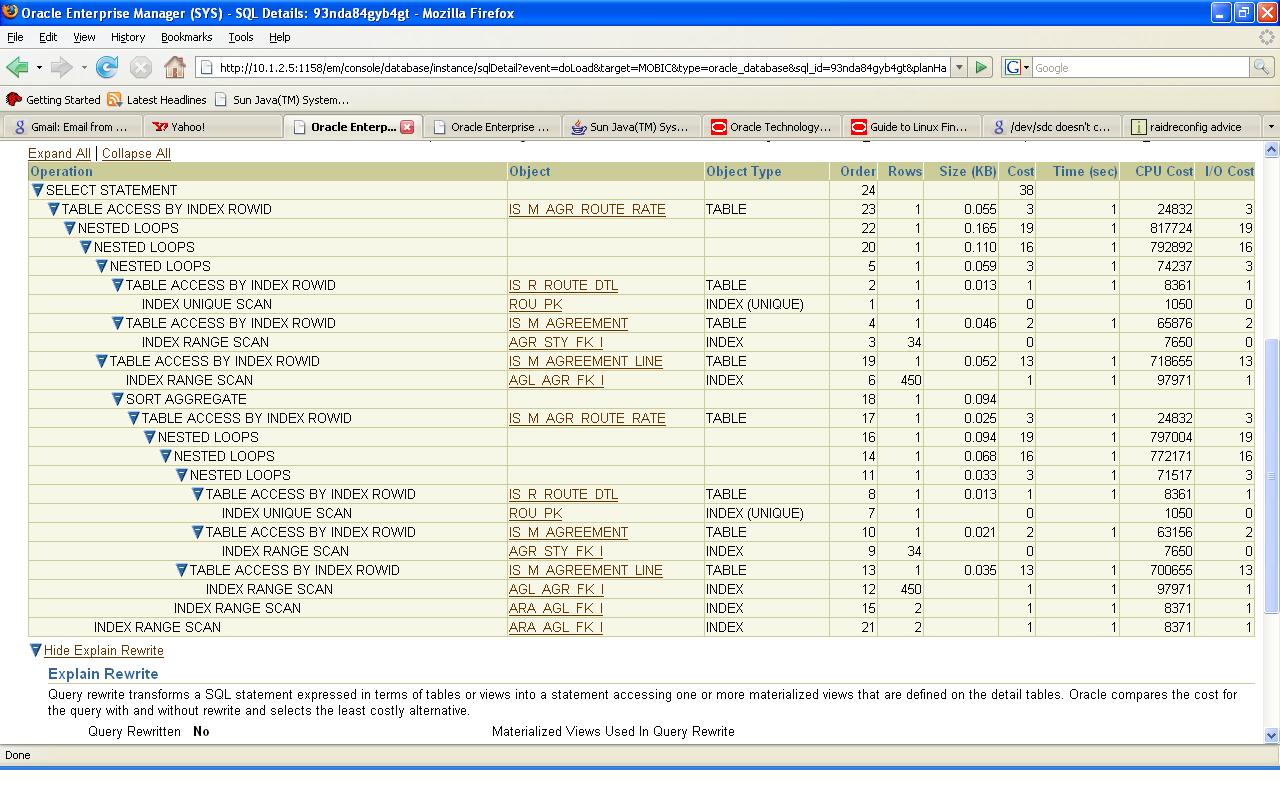
Task: Switch to the Sun Java(TM) Sys tab
Action: click(634, 127)
